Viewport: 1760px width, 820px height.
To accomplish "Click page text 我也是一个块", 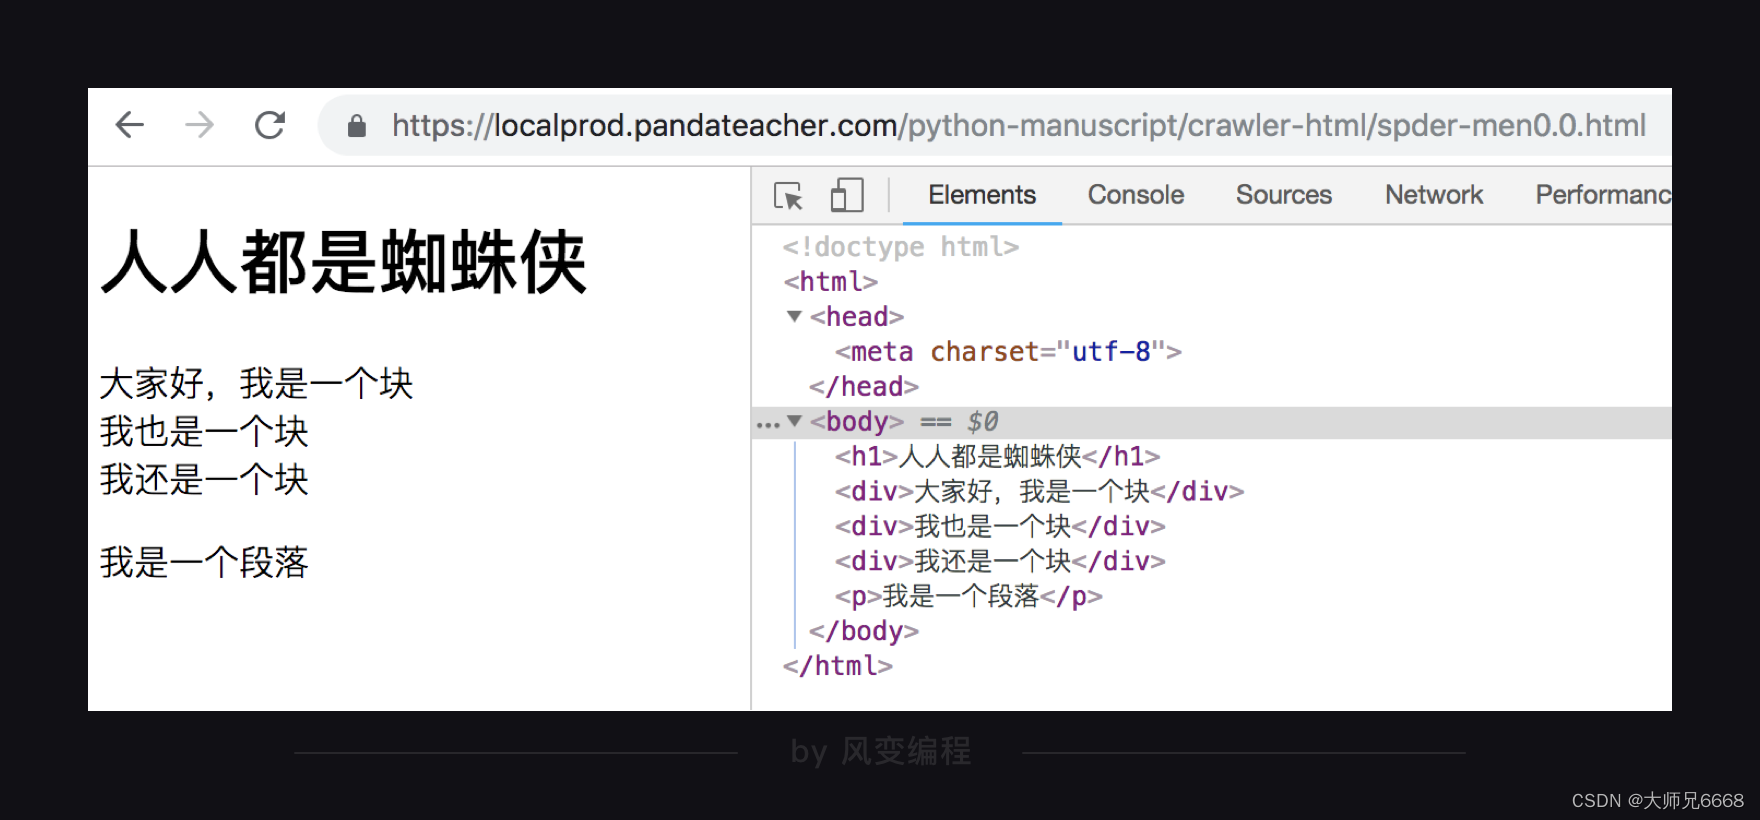I will click(204, 432).
